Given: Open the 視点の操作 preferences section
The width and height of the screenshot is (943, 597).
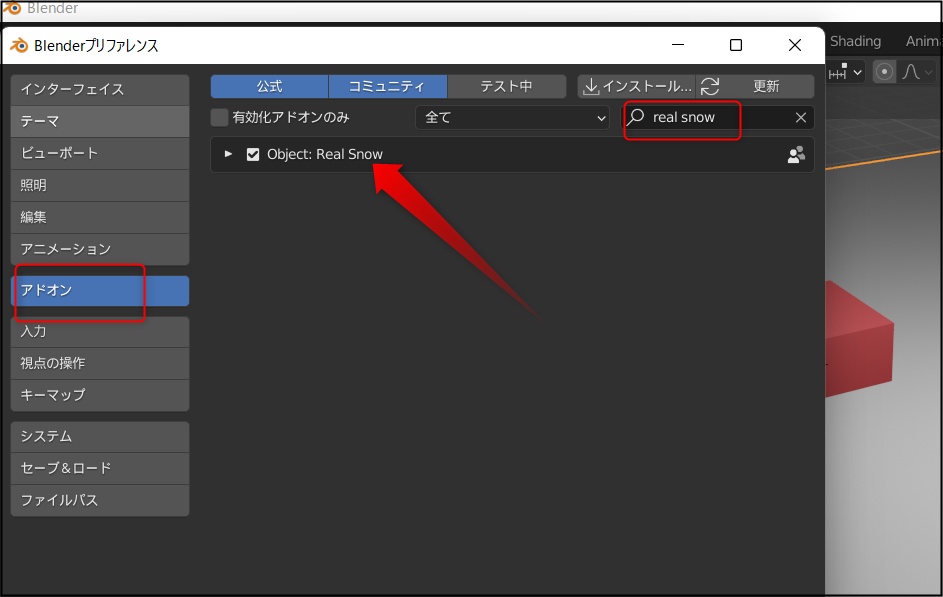Looking at the screenshot, I should click(100, 363).
